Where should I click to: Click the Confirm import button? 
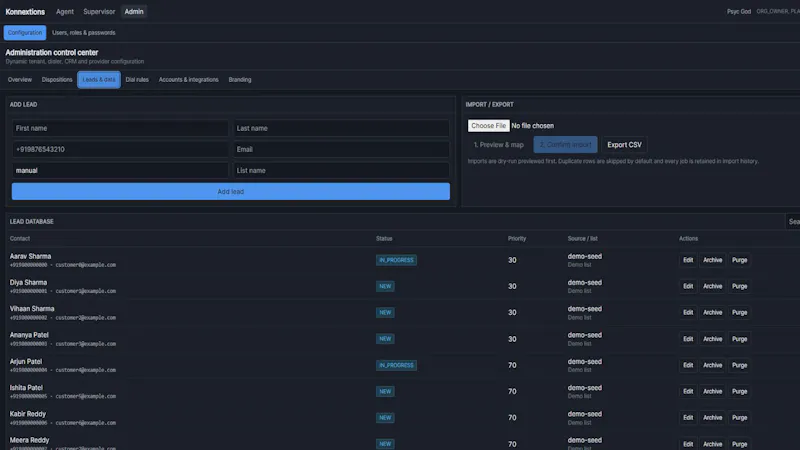(x=565, y=145)
